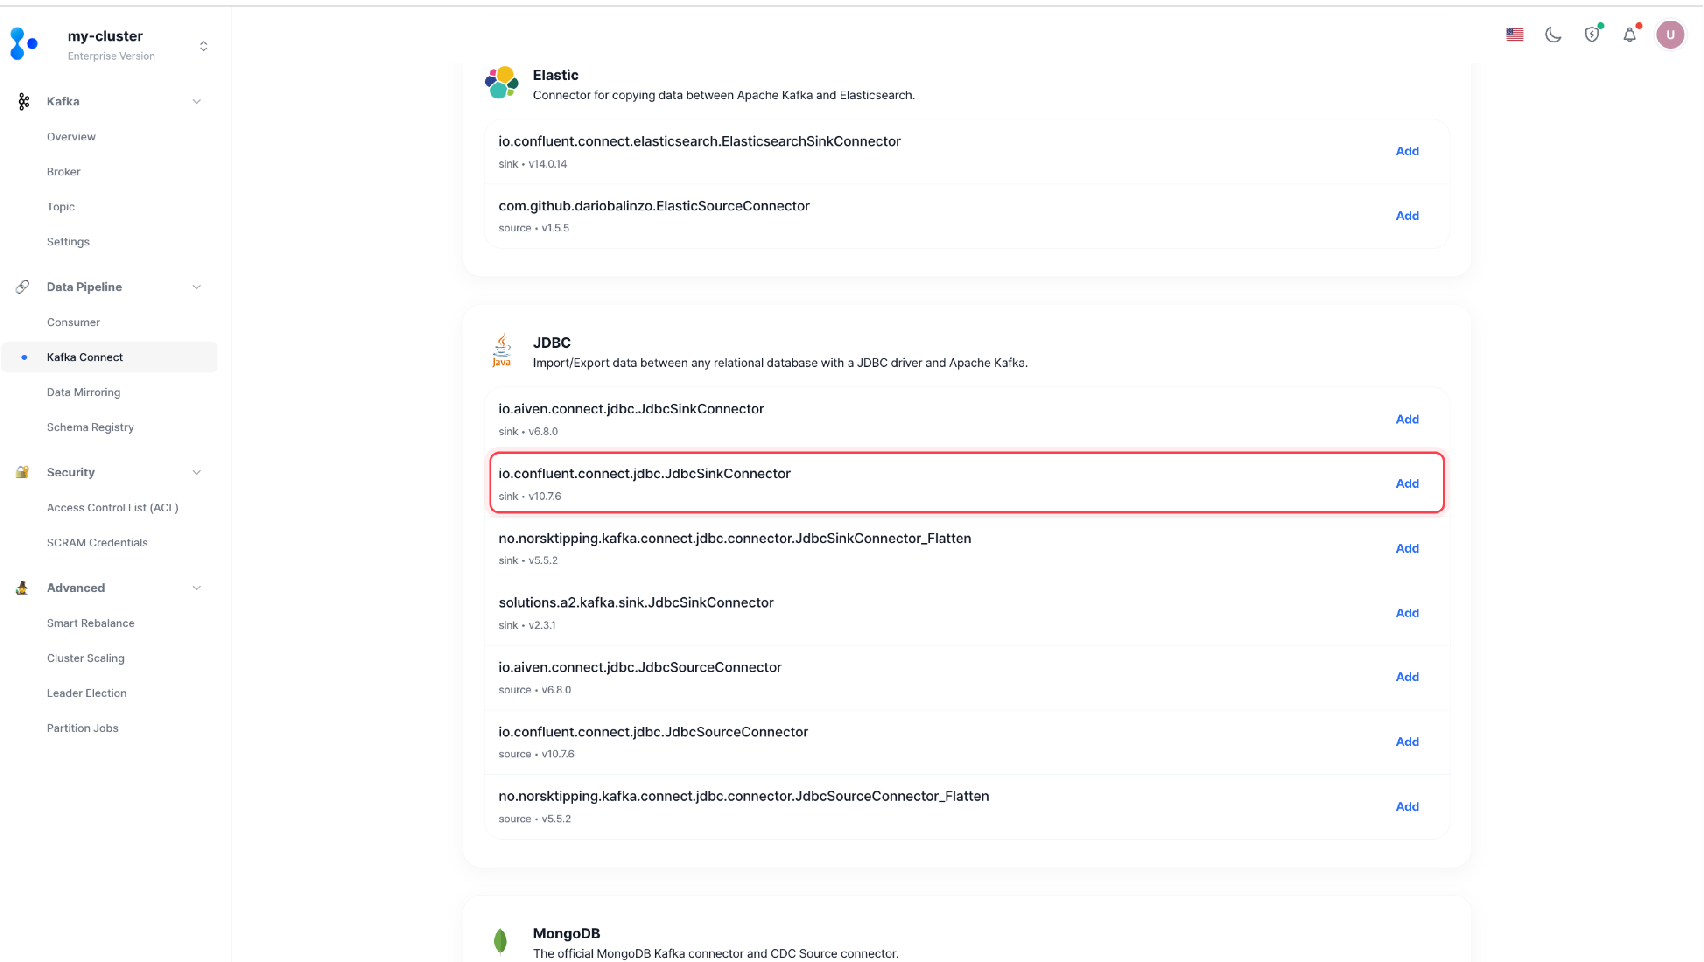Image resolution: width=1704 pixels, height=962 pixels.
Task: Open the my-cluster switcher dropdown
Action: [204, 46]
